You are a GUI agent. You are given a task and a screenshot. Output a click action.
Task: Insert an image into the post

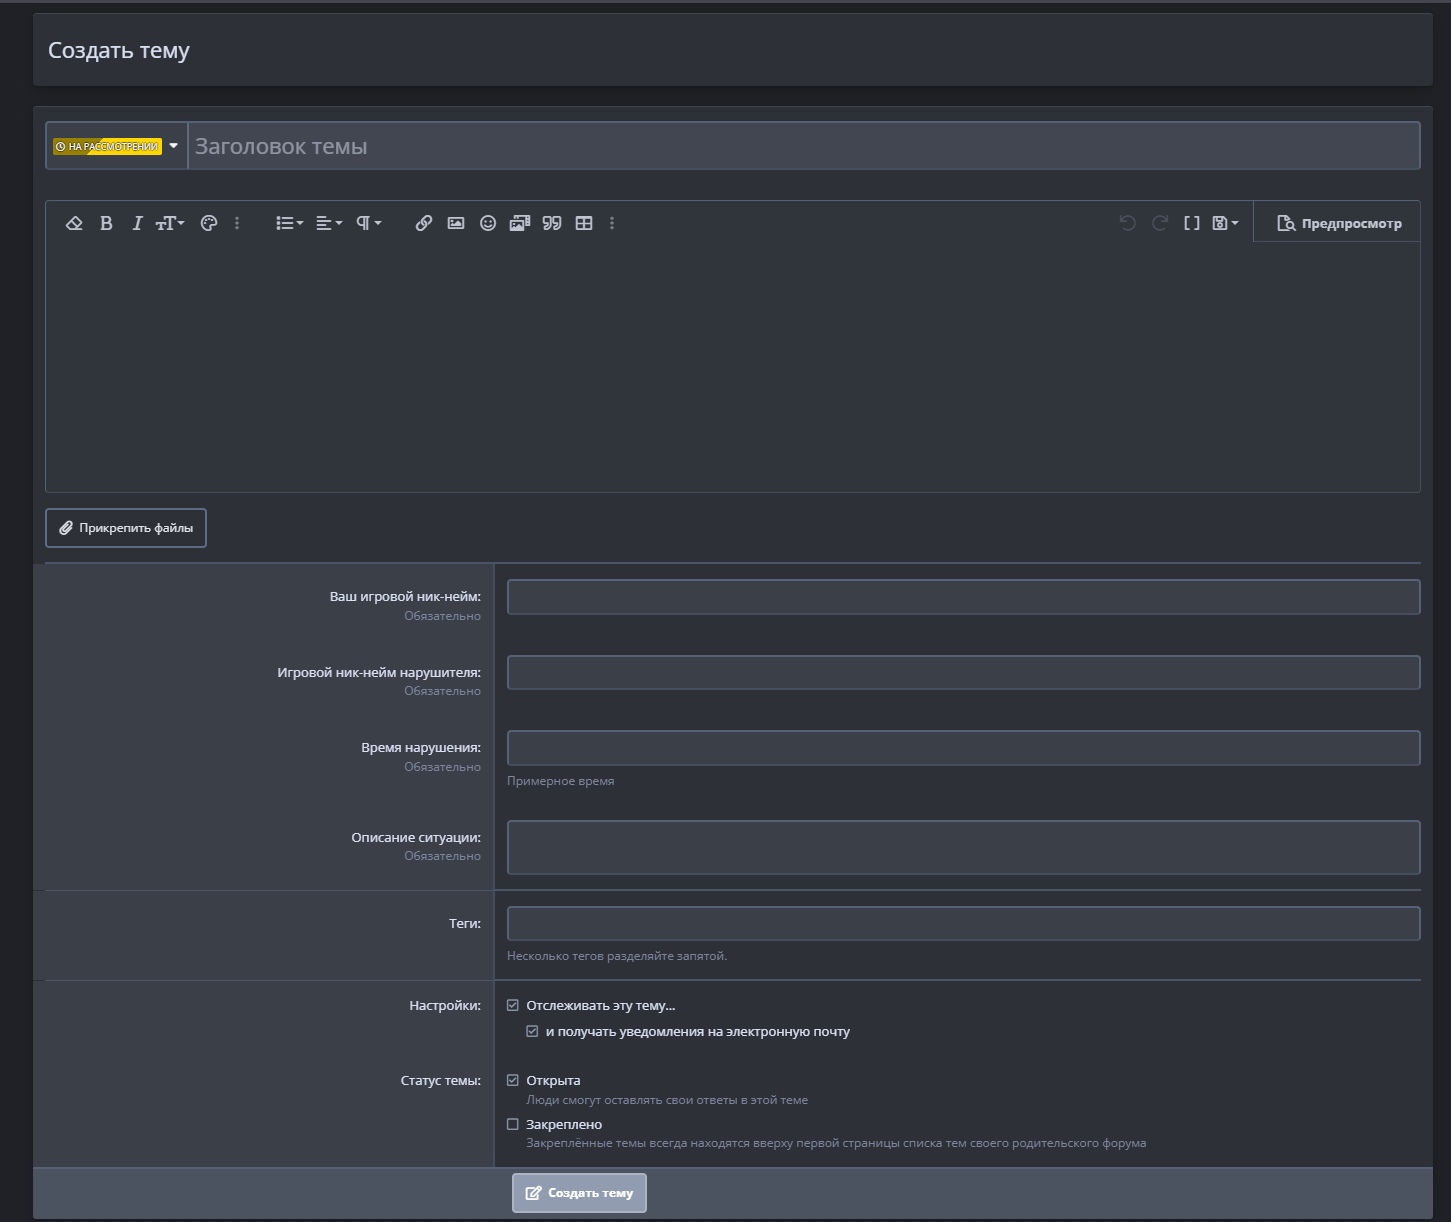[x=456, y=223]
